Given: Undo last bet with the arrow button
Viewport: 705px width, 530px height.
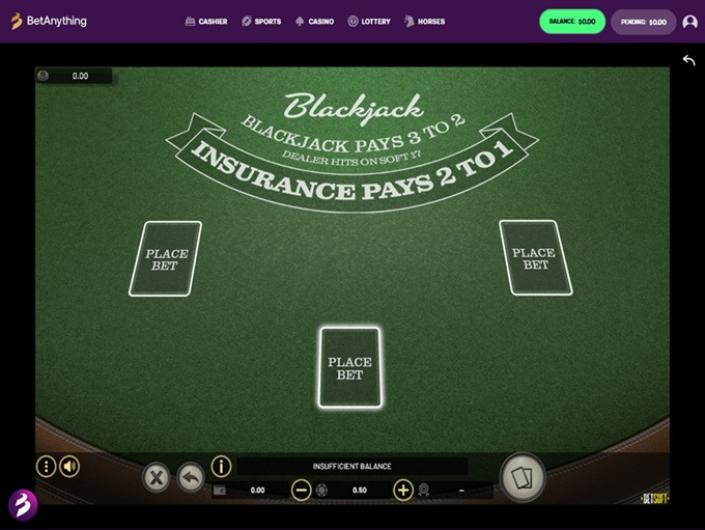Looking at the screenshot, I should pyautogui.click(x=191, y=477).
